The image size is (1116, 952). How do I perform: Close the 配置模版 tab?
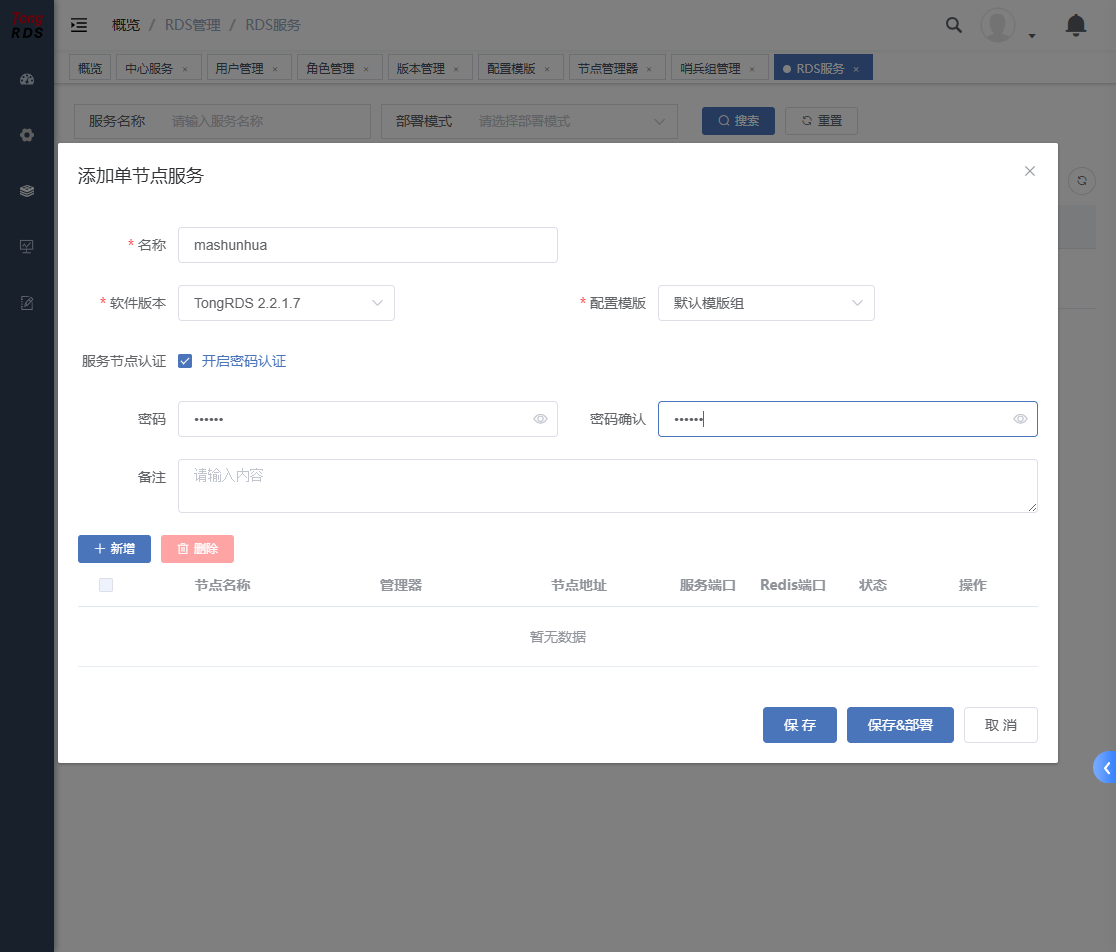pyautogui.click(x=547, y=69)
